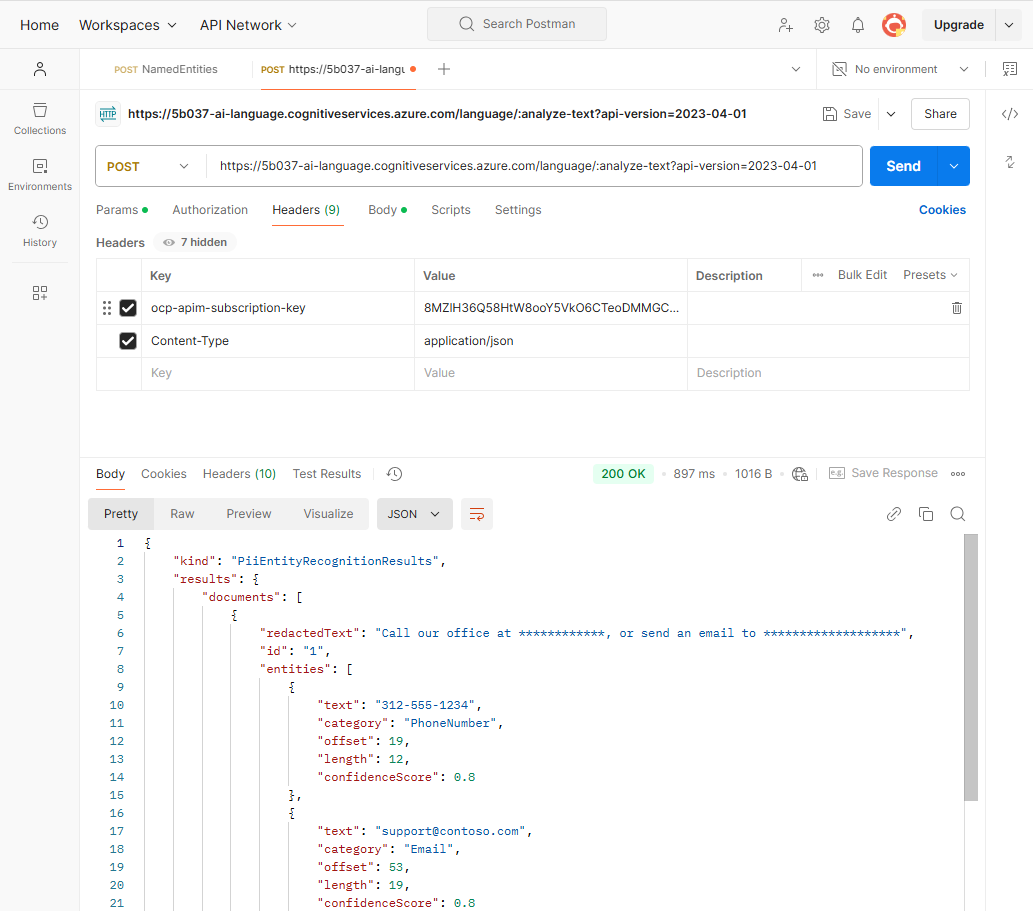
Task: Click the invite collaborators icon
Action: click(x=785, y=25)
